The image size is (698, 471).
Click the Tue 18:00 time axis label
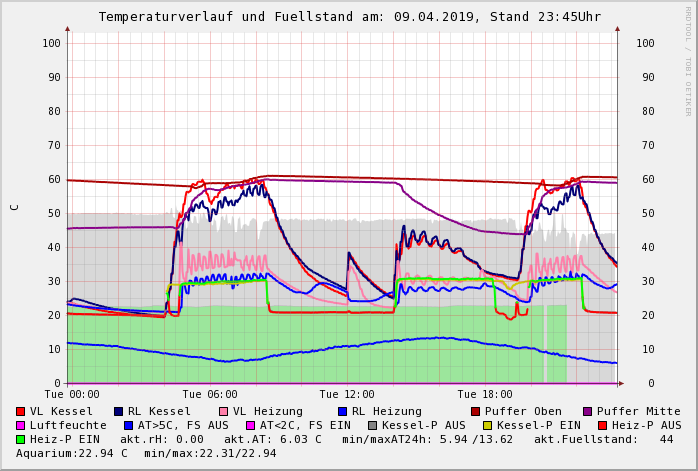485,394
